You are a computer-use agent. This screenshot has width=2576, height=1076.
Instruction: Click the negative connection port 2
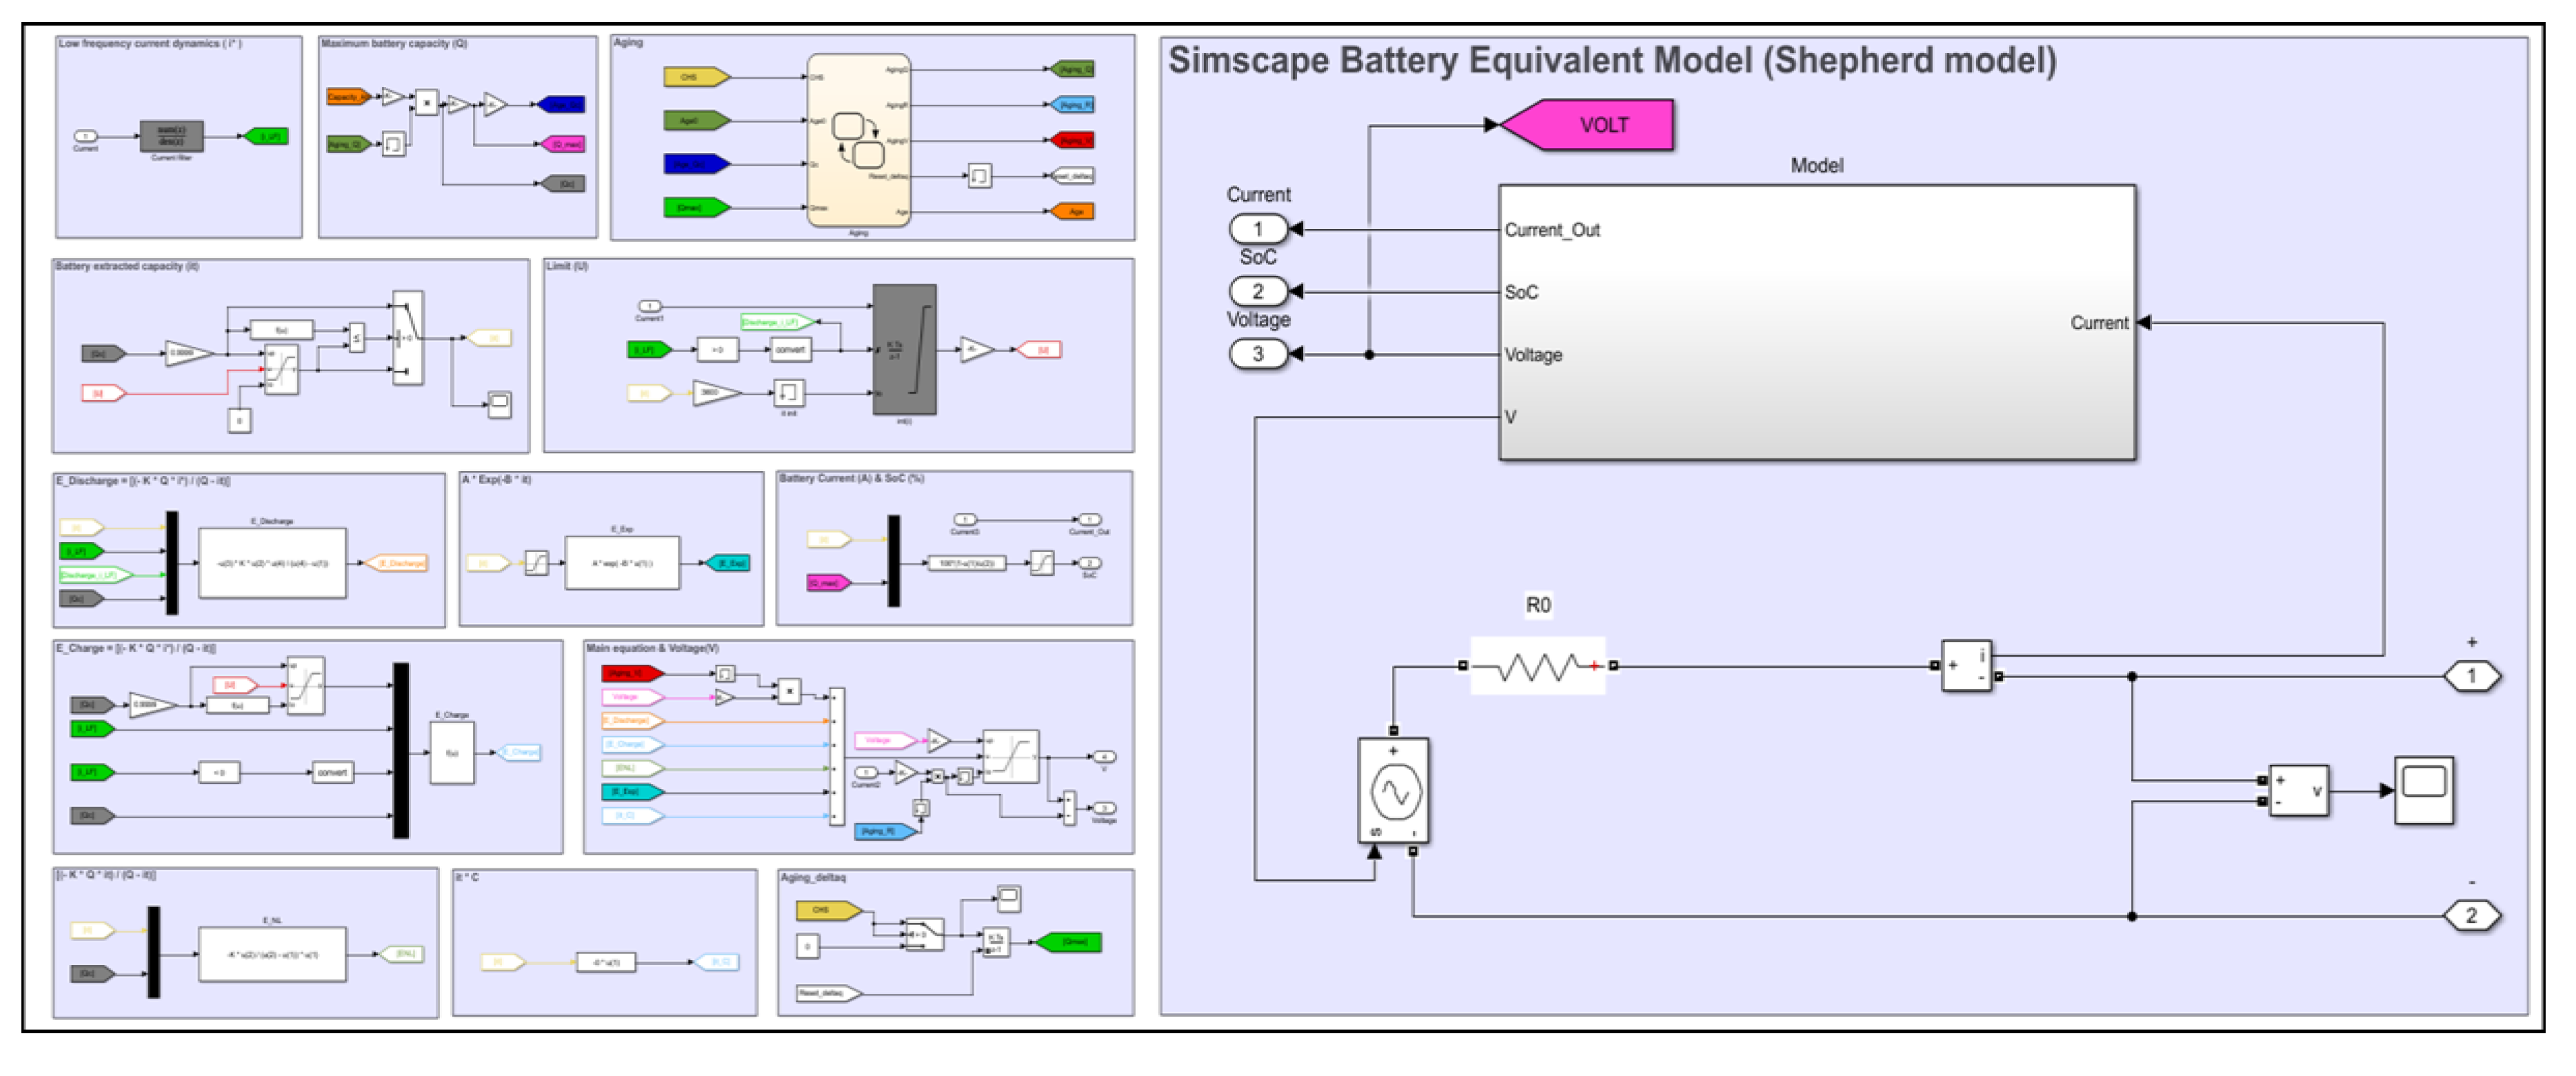point(2471,916)
